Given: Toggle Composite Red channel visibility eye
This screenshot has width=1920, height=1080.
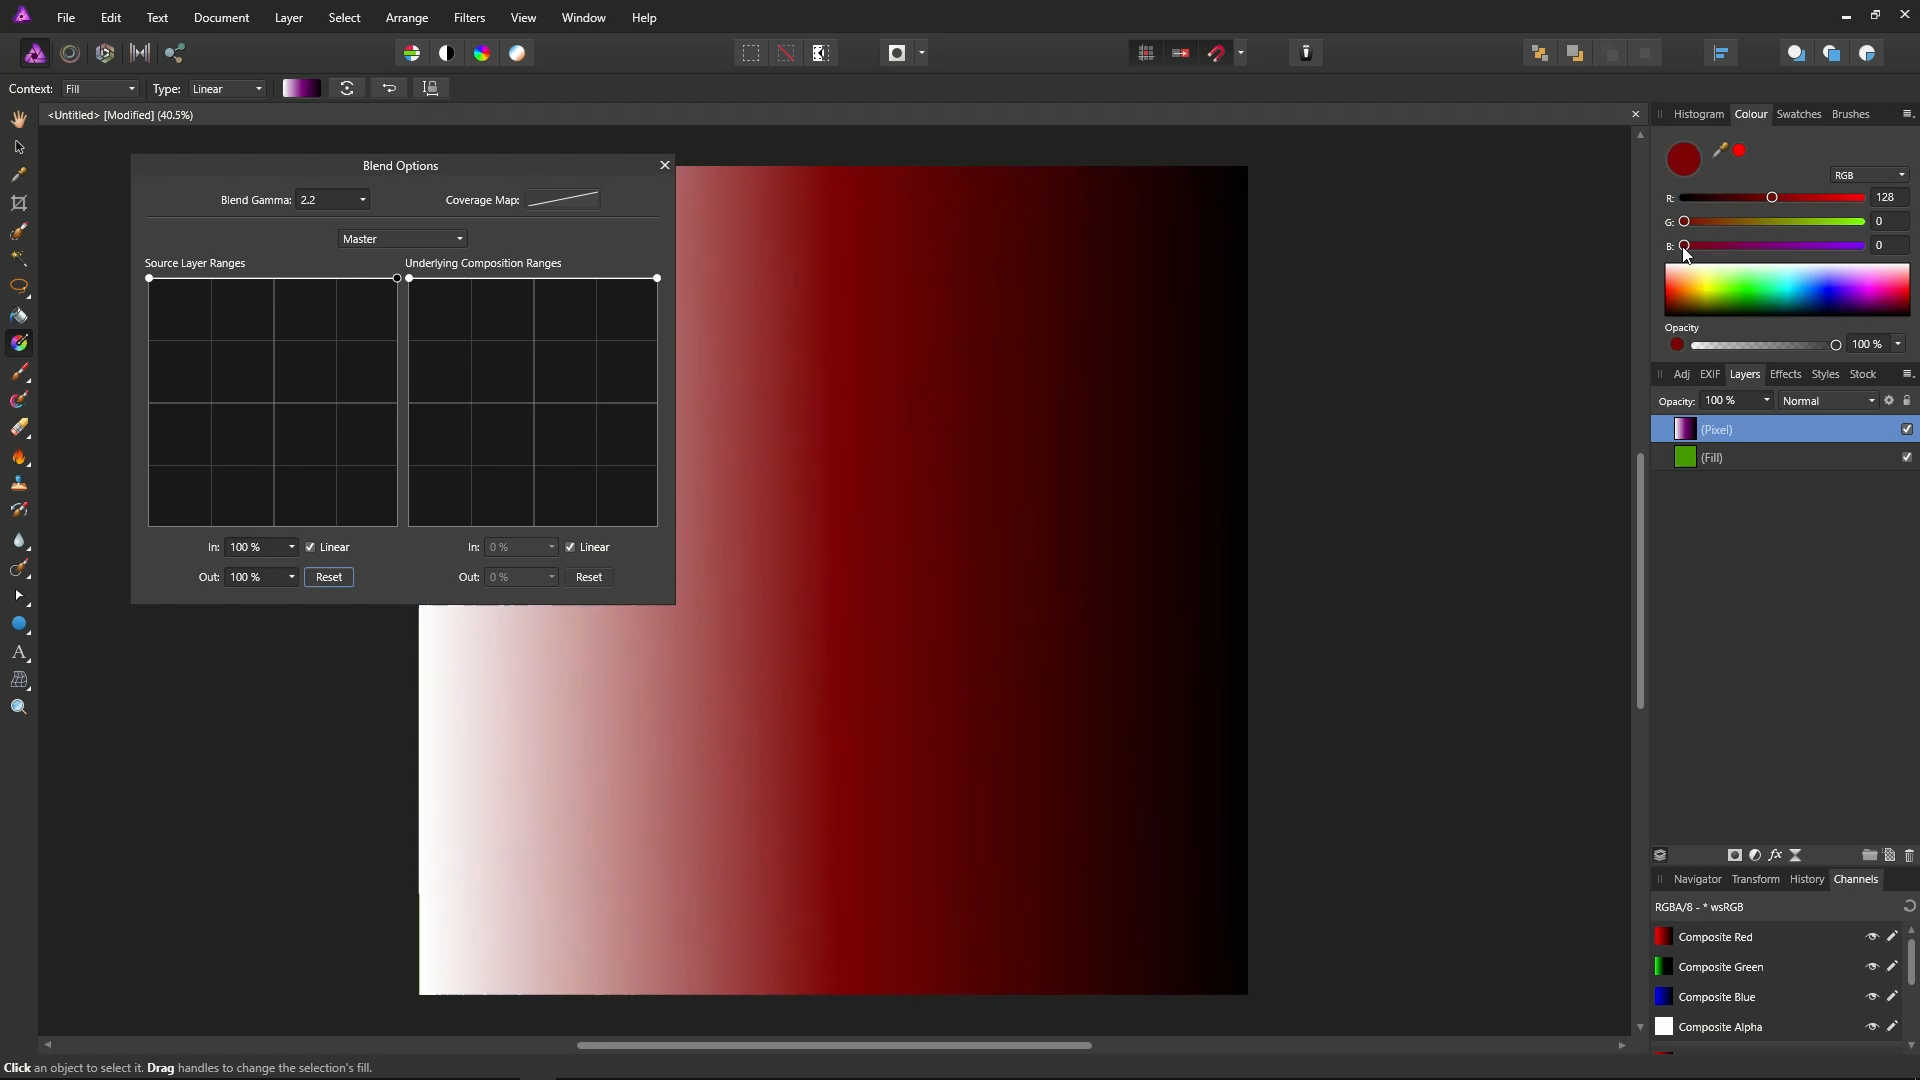Looking at the screenshot, I should click(x=1872, y=937).
